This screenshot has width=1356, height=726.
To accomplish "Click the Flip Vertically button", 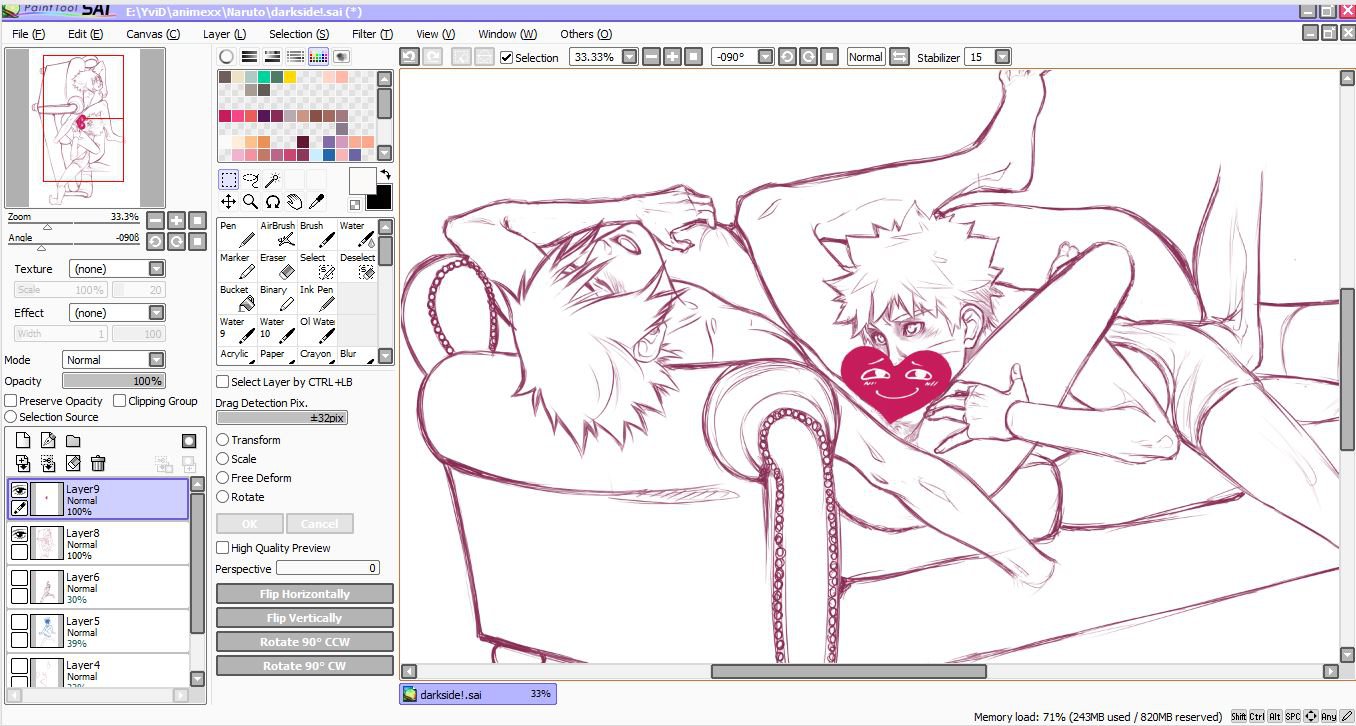I will coord(305,618).
